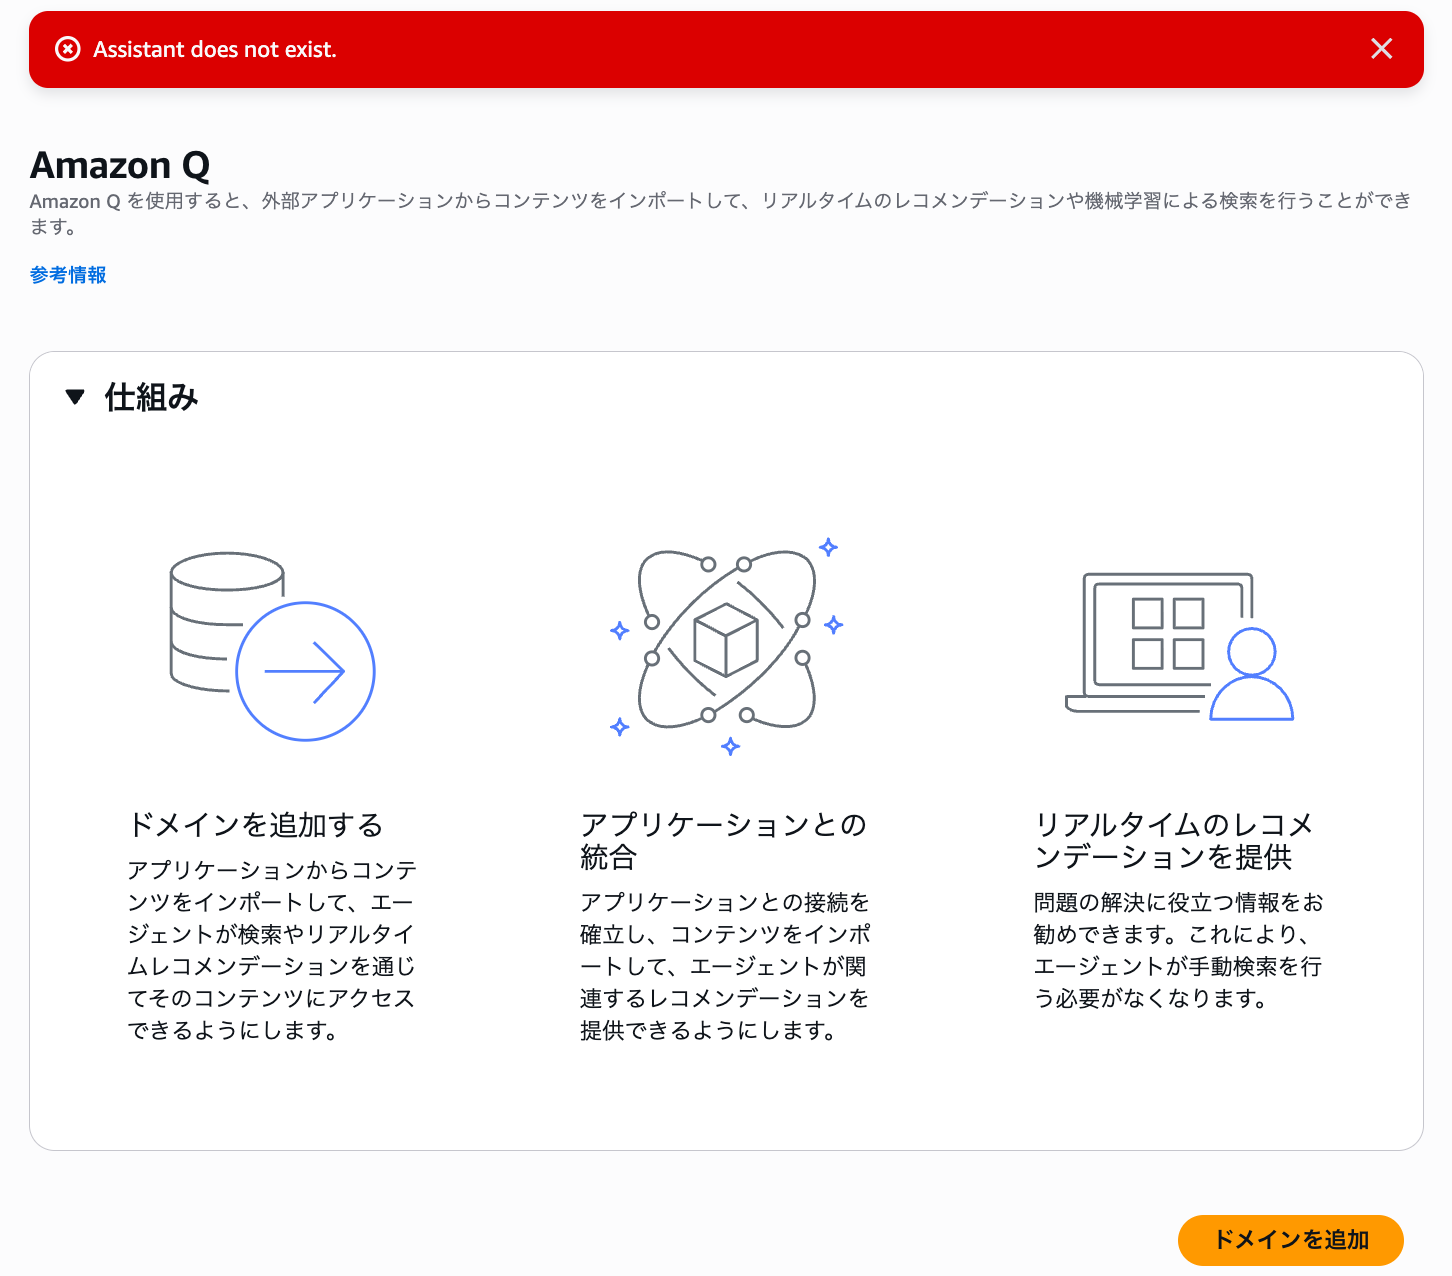This screenshot has width=1452, height=1276.
Task: Click the paragraph starting アプリケーションとの接続を確立し
Action: tap(725, 966)
